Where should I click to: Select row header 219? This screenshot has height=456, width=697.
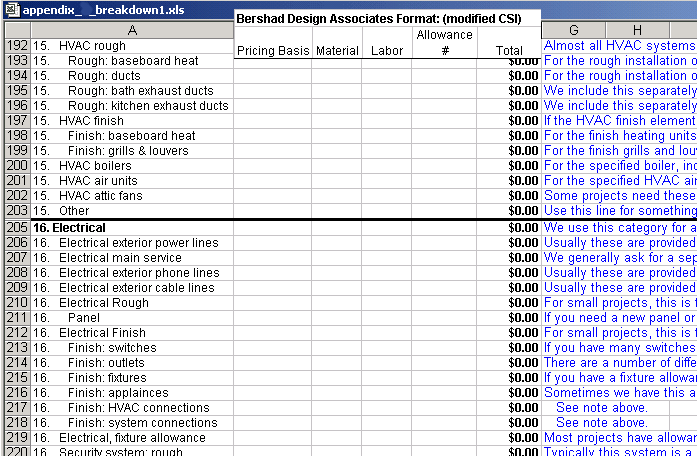click(x=17, y=438)
